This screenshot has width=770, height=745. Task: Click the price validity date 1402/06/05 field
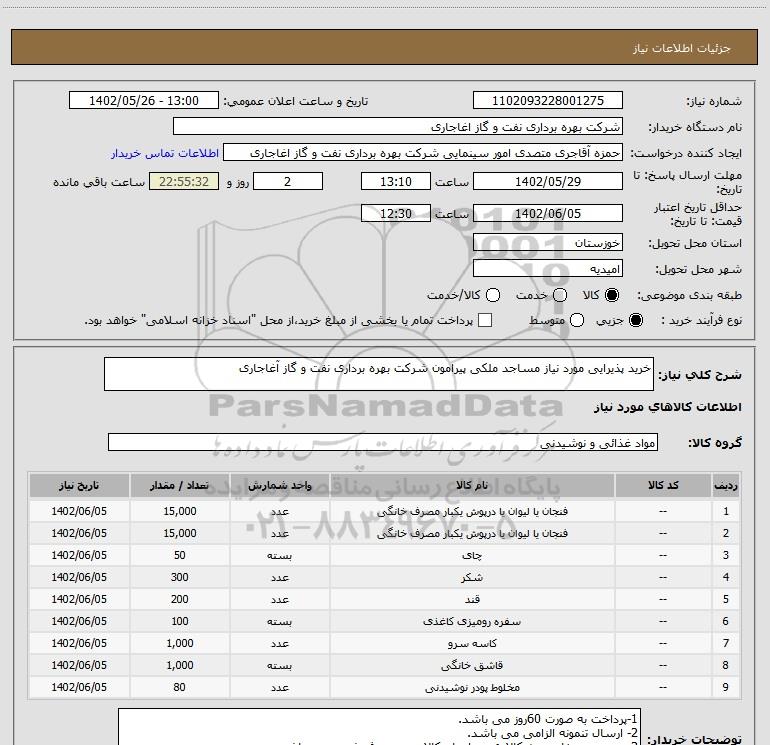548,213
